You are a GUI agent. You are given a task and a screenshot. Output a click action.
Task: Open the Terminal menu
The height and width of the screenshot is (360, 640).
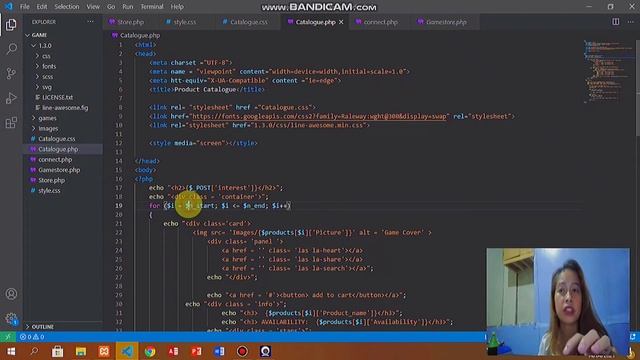[x=152, y=7]
